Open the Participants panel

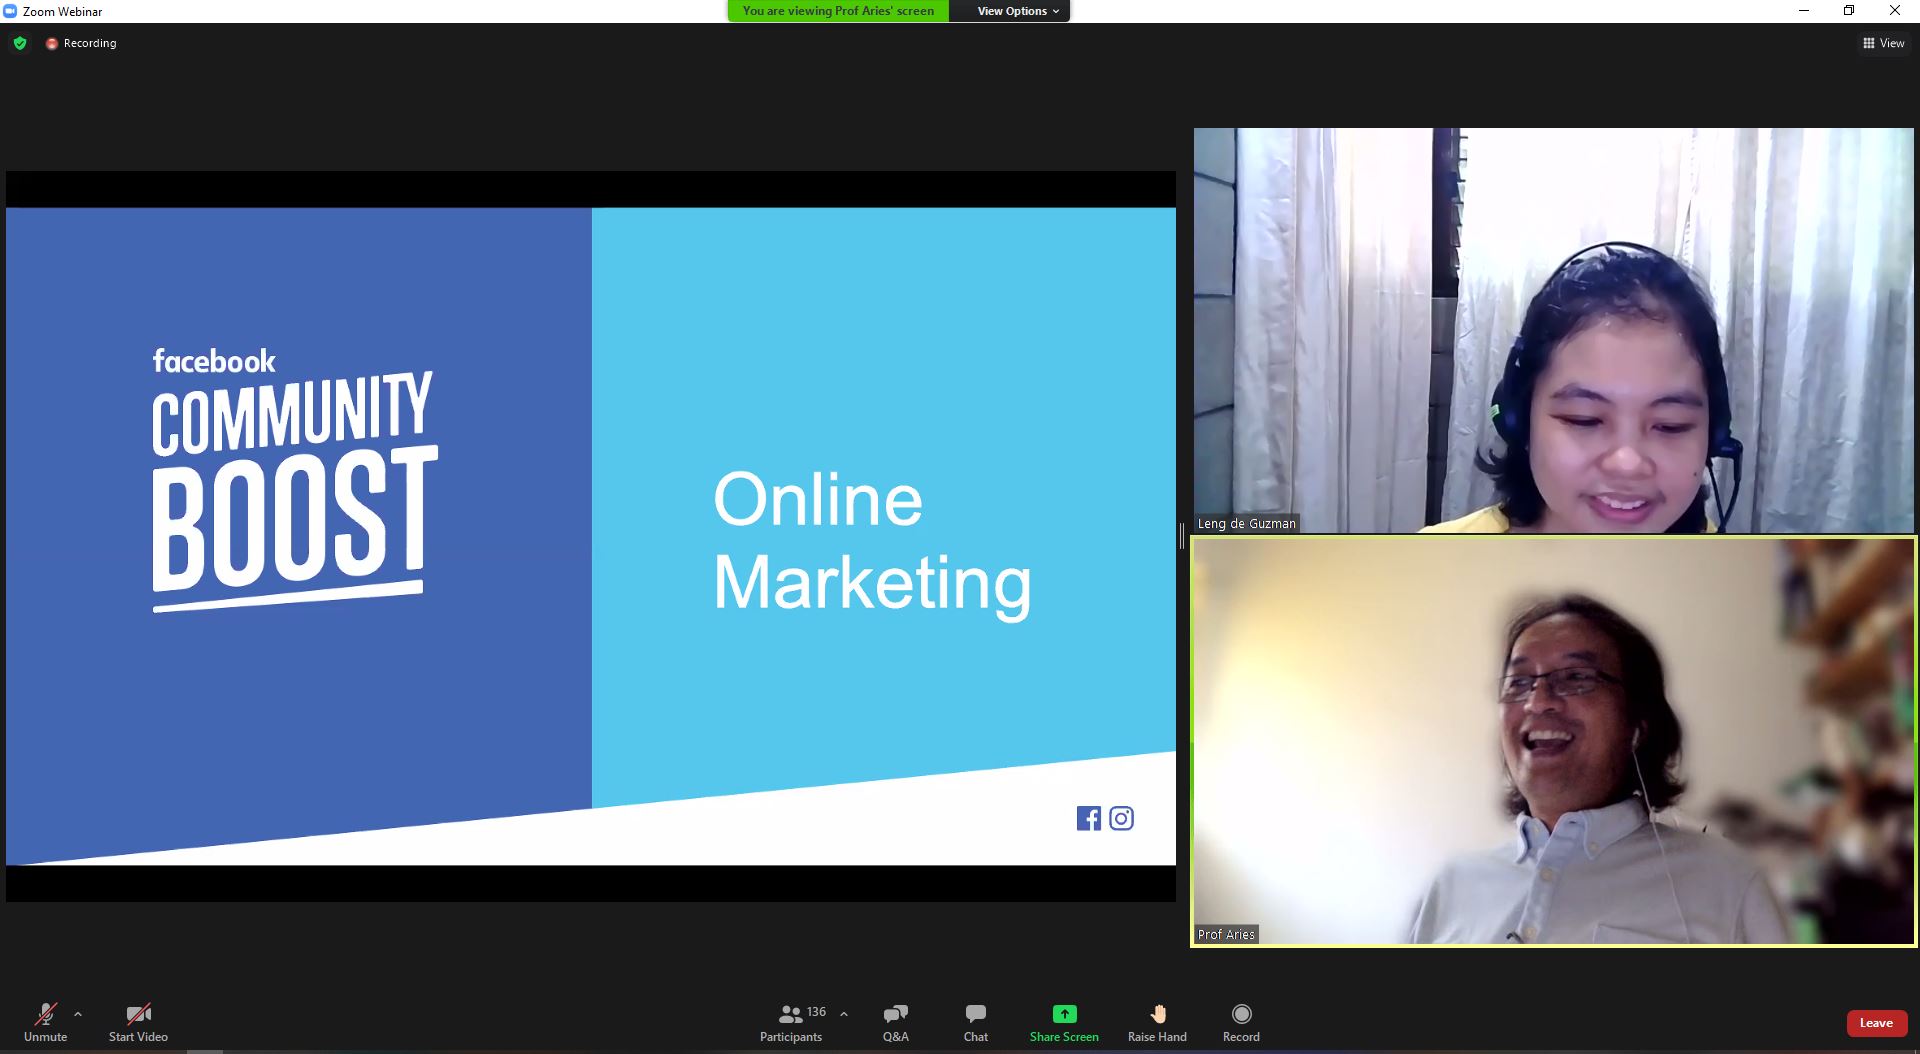(x=791, y=1022)
